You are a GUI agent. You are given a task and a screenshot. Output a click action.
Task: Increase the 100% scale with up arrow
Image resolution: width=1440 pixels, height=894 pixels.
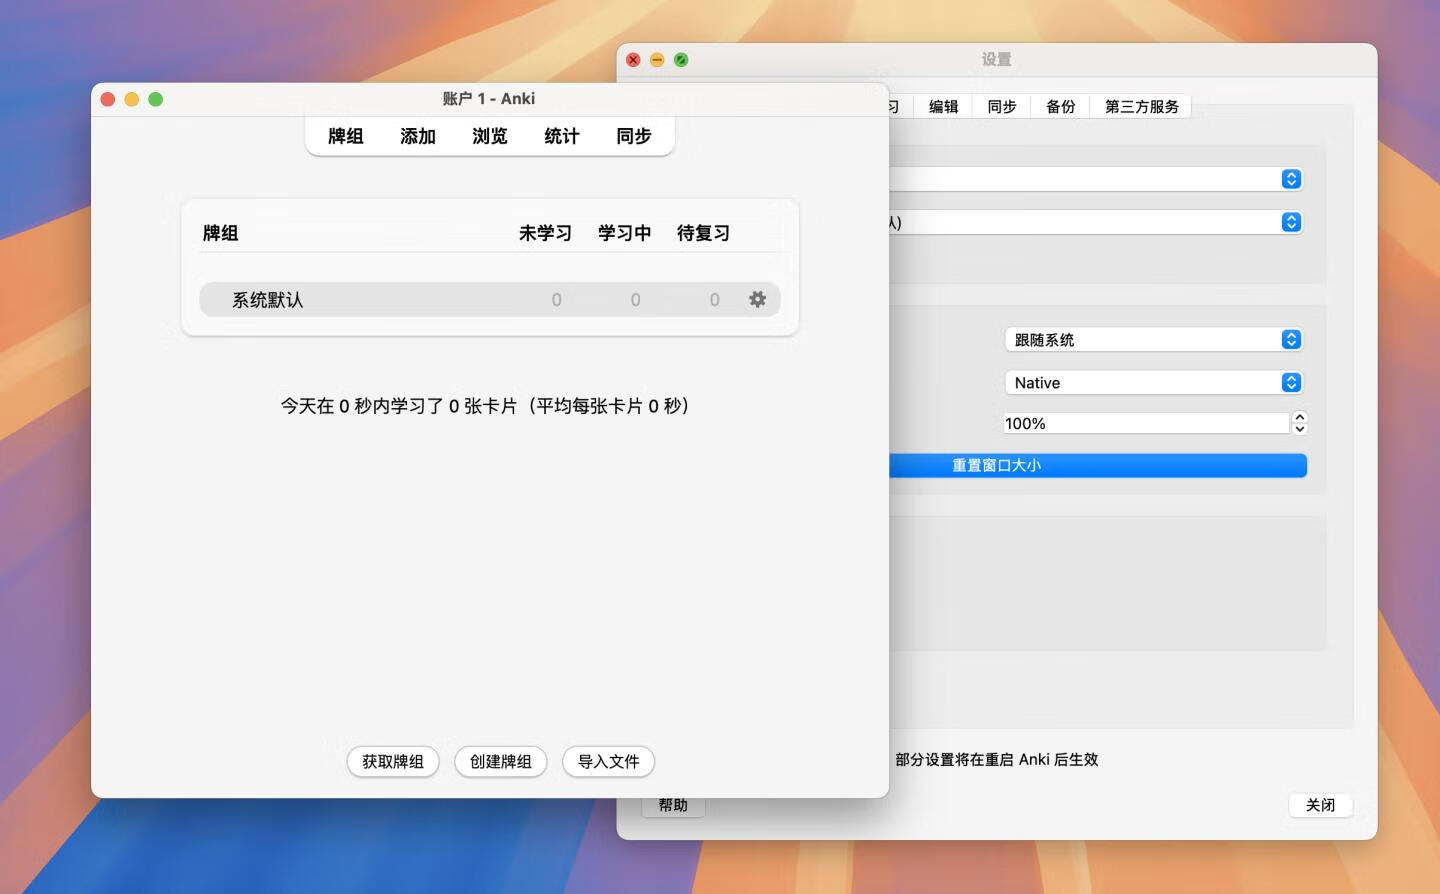pyautogui.click(x=1299, y=417)
